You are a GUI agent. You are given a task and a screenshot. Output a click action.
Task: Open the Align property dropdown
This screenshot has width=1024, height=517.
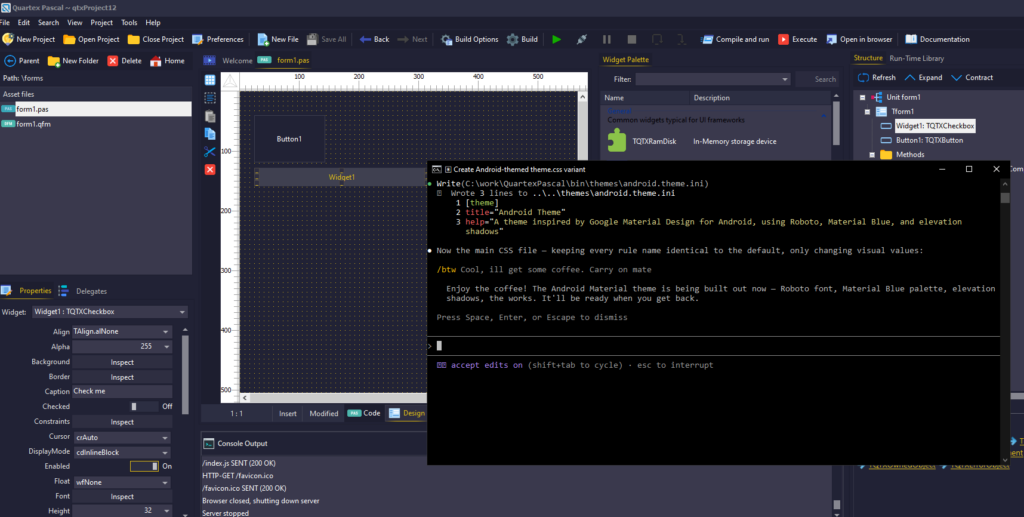tap(120, 331)
